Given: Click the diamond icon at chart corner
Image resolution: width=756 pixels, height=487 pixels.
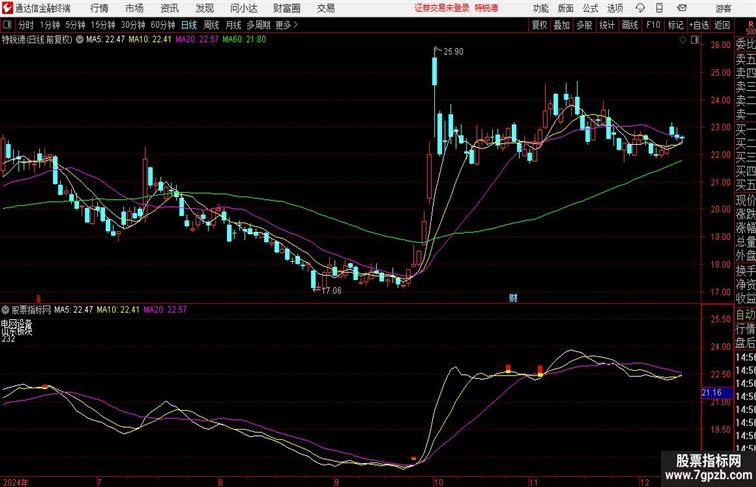Looking at the screenshot, I should (683, 41).
